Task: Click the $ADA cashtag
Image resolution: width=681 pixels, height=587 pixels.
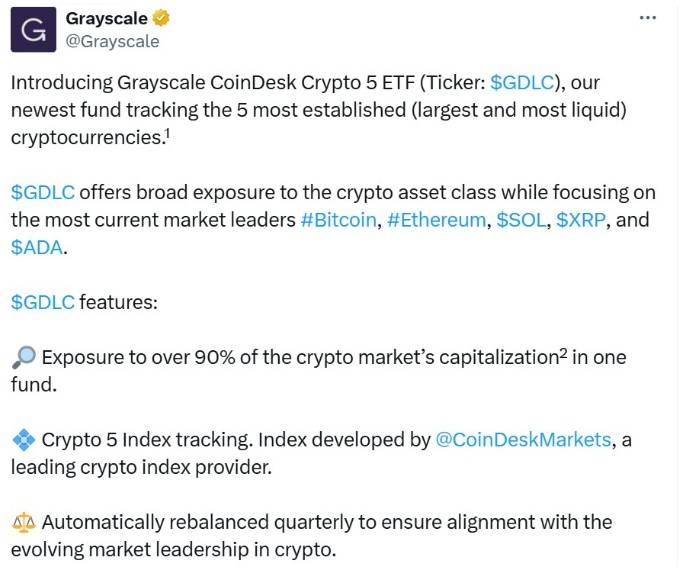Action: pos(37,247)
